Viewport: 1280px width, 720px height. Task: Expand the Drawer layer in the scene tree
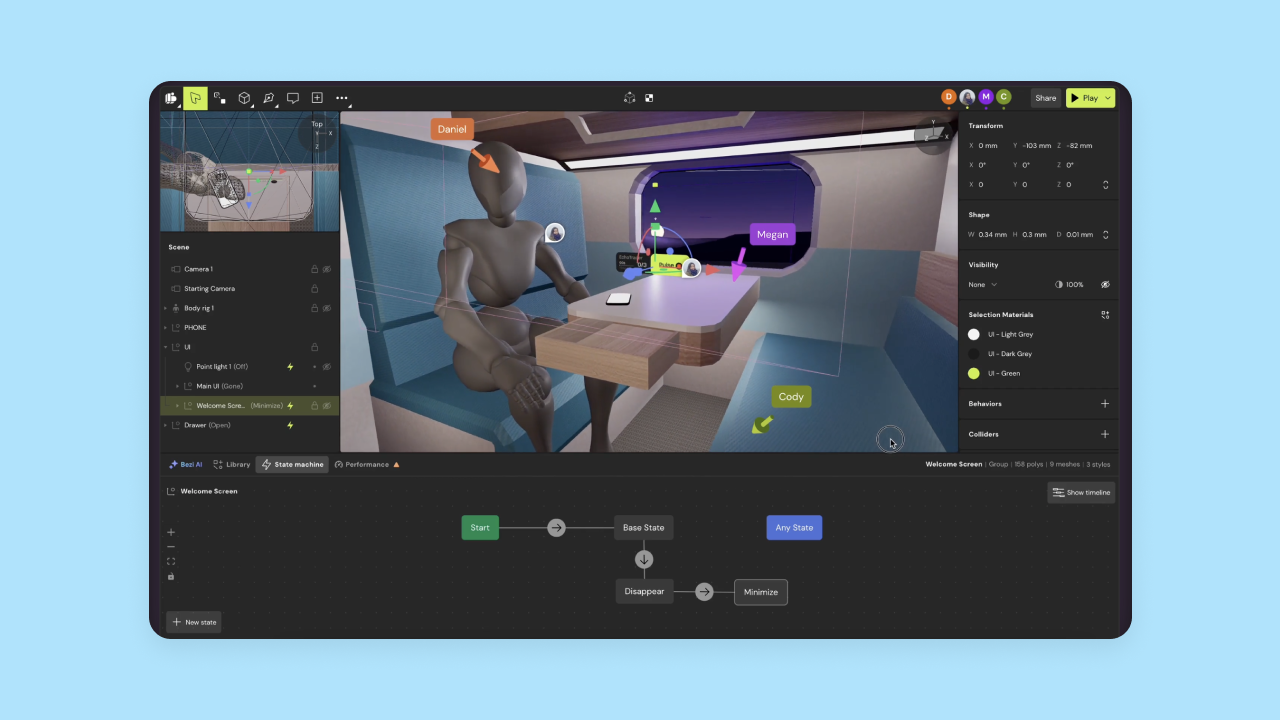165,425
